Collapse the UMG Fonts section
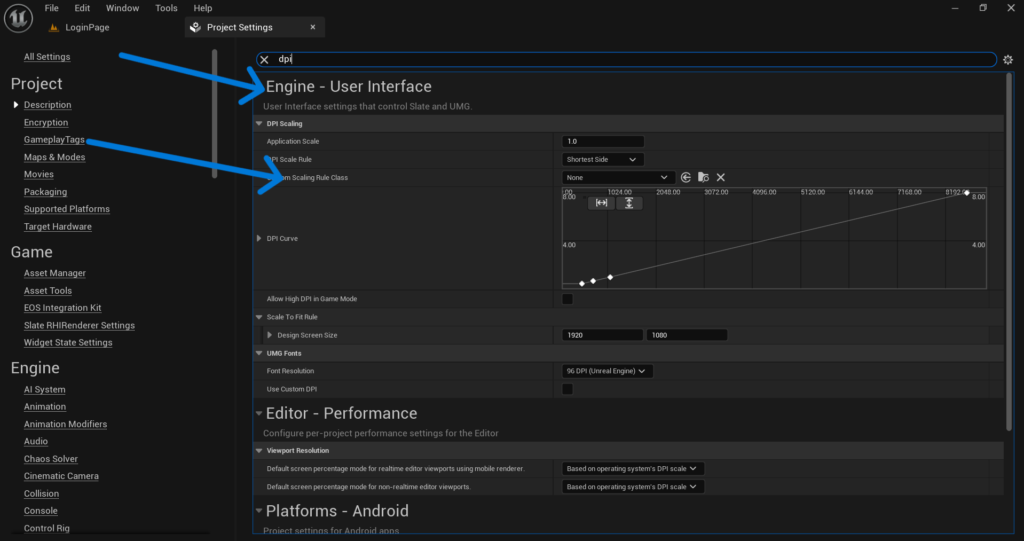 tap(259, 353)
